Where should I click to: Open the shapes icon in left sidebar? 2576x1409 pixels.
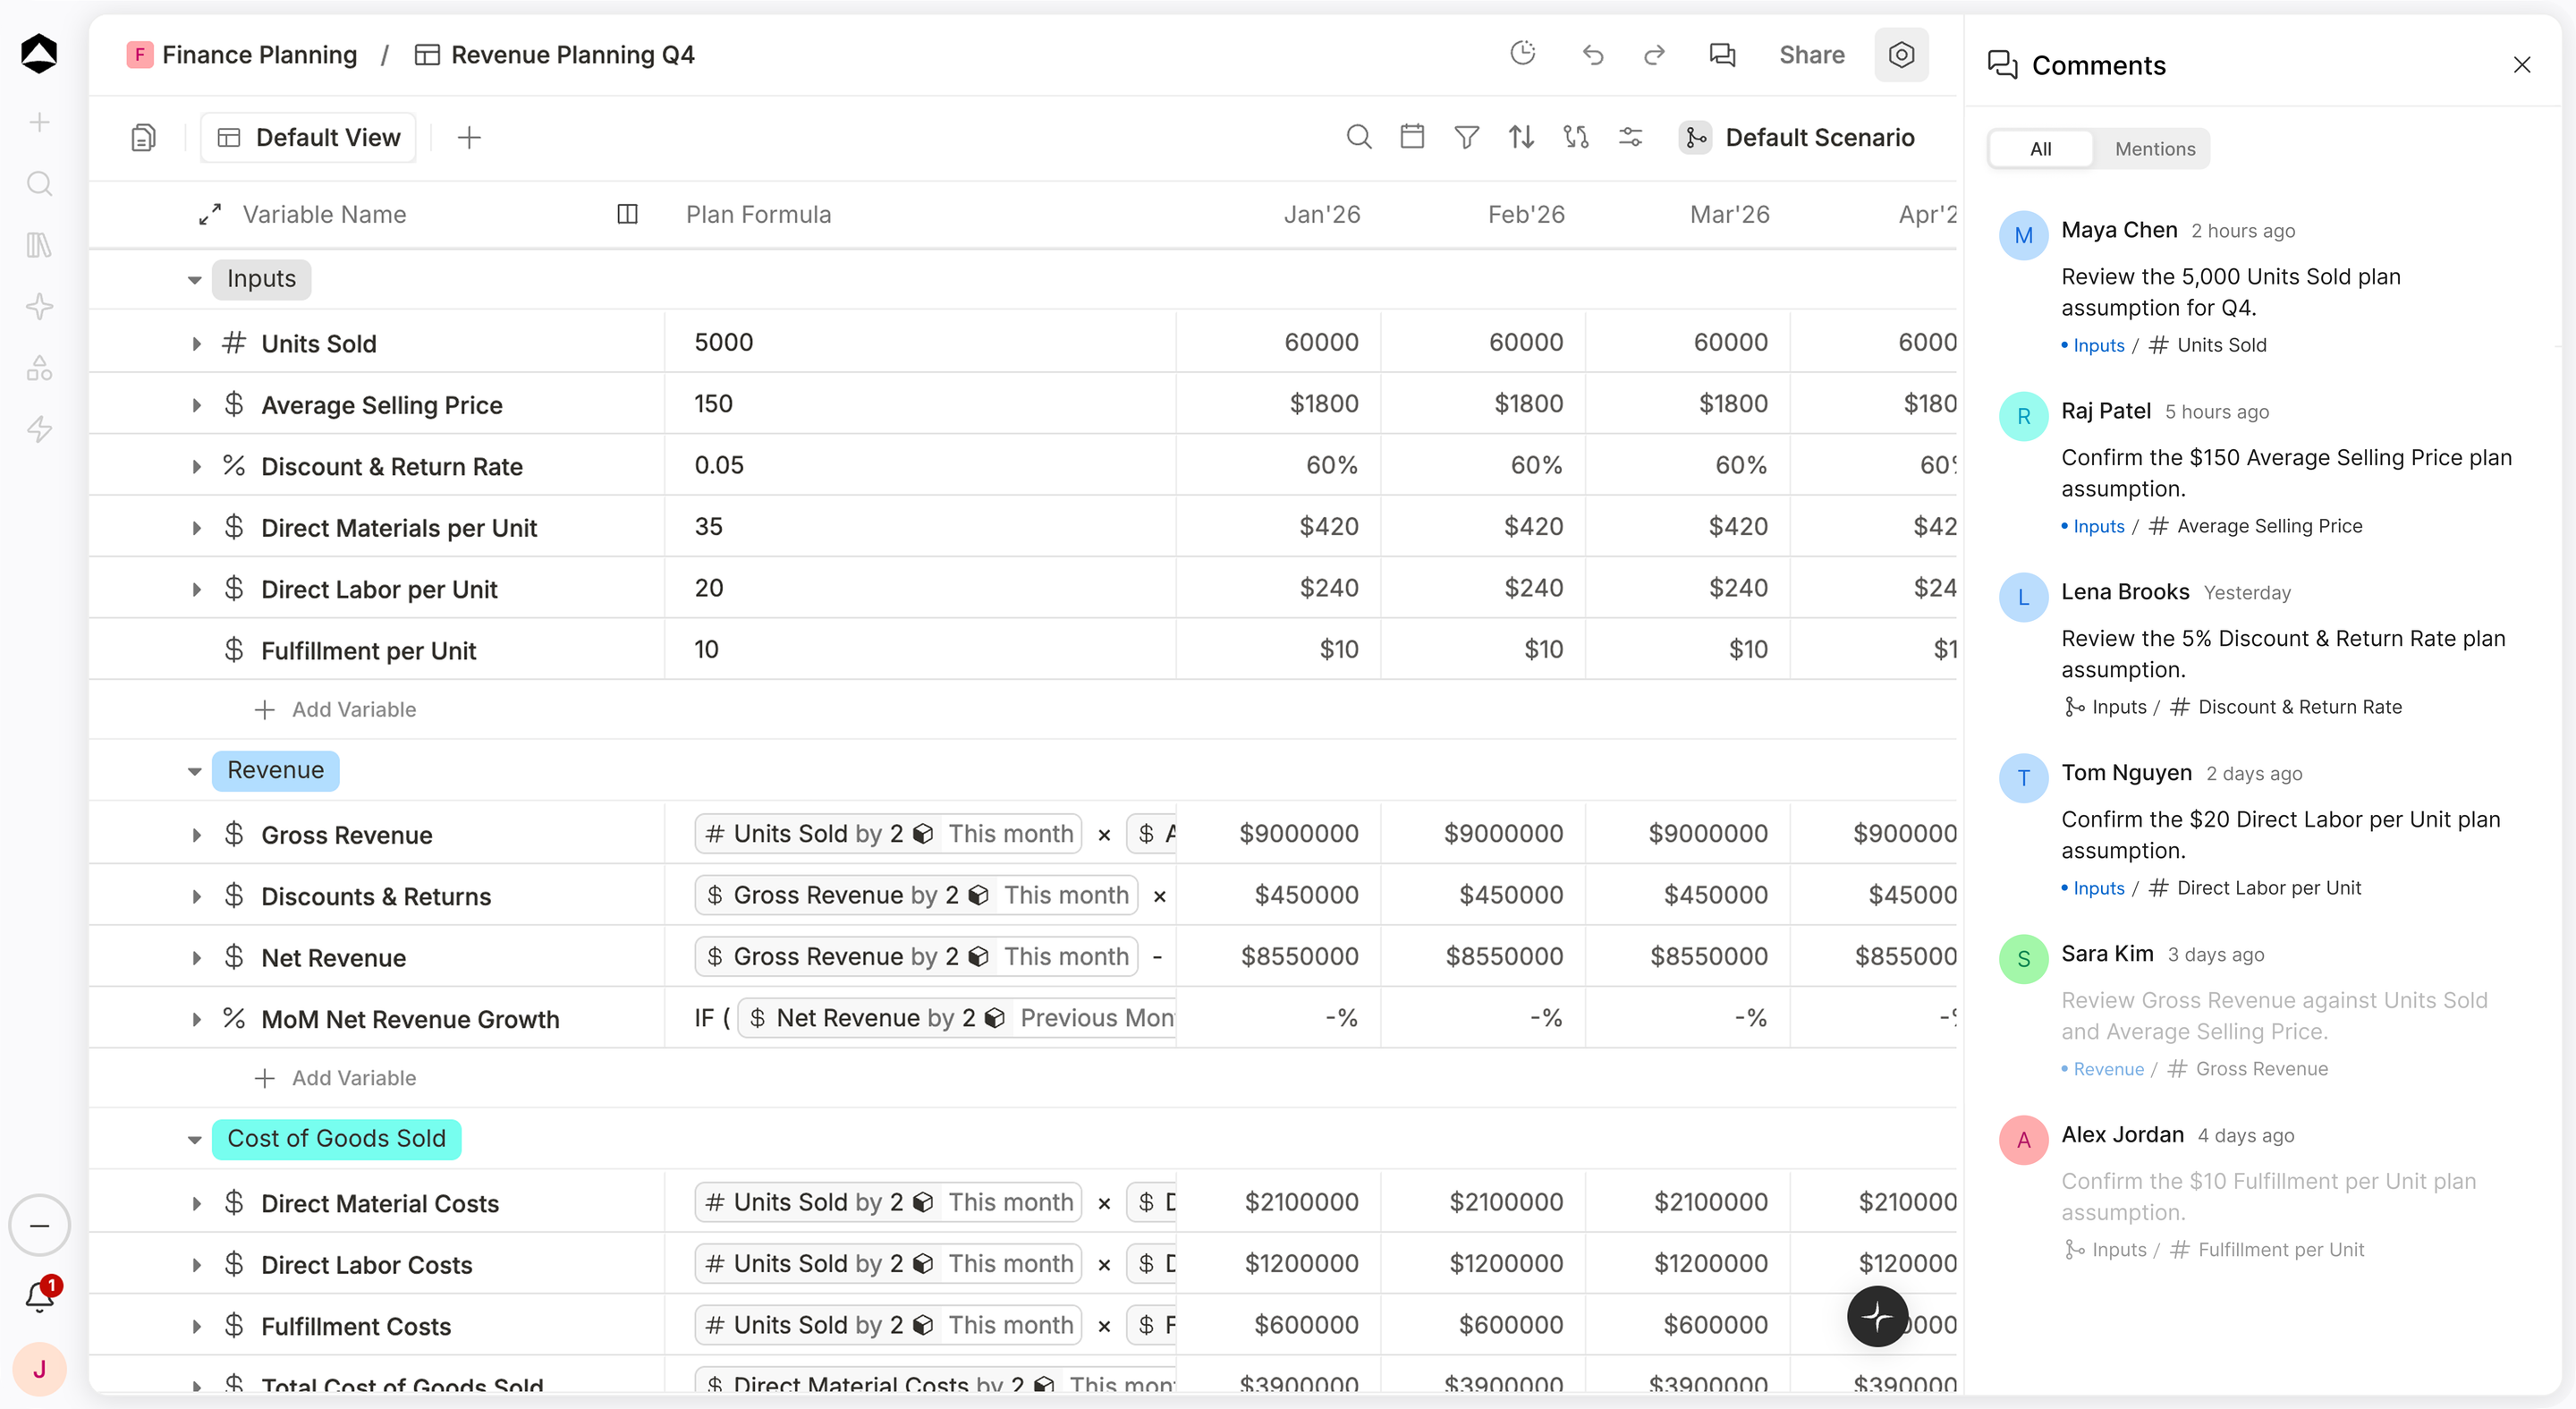[x=39, y=368]
